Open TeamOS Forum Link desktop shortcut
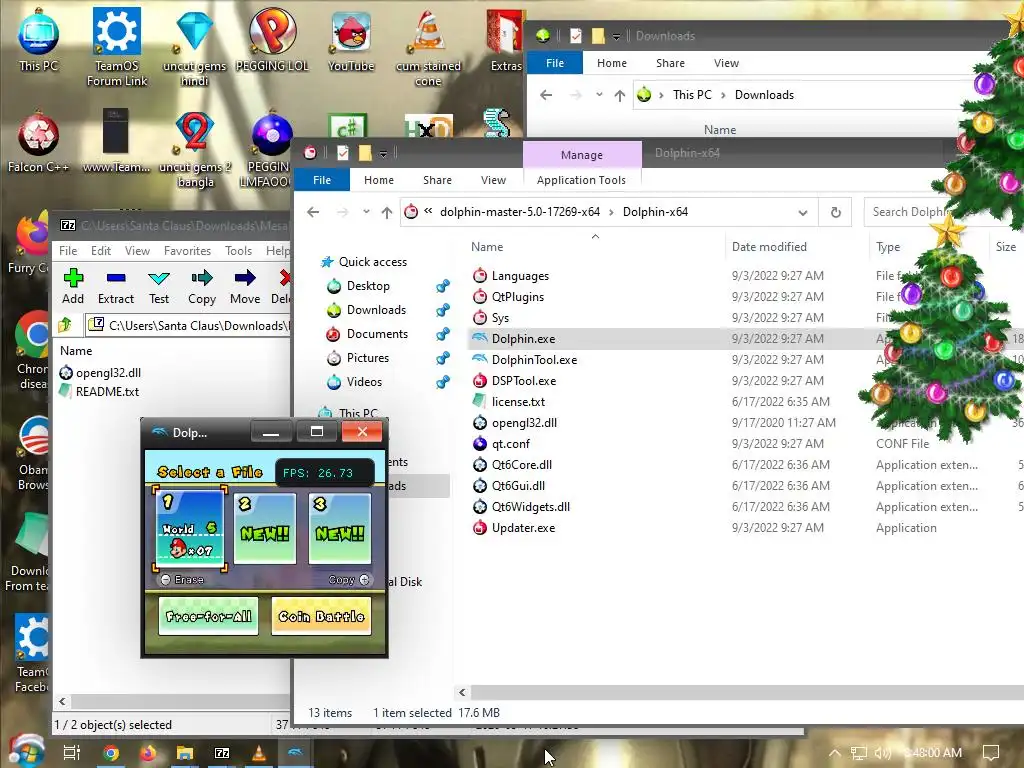The width and height of the screenshot is (1024, 768). click(117, 46)
